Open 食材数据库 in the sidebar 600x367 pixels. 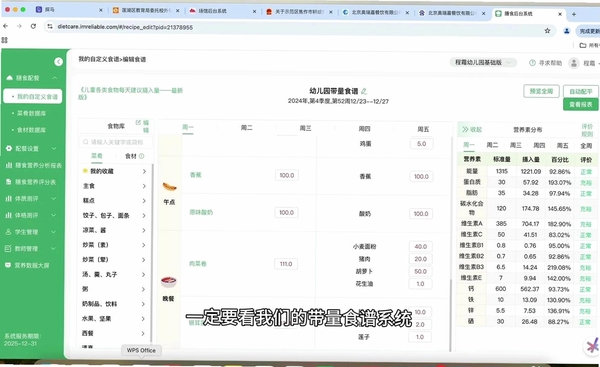tap(31, 130)
